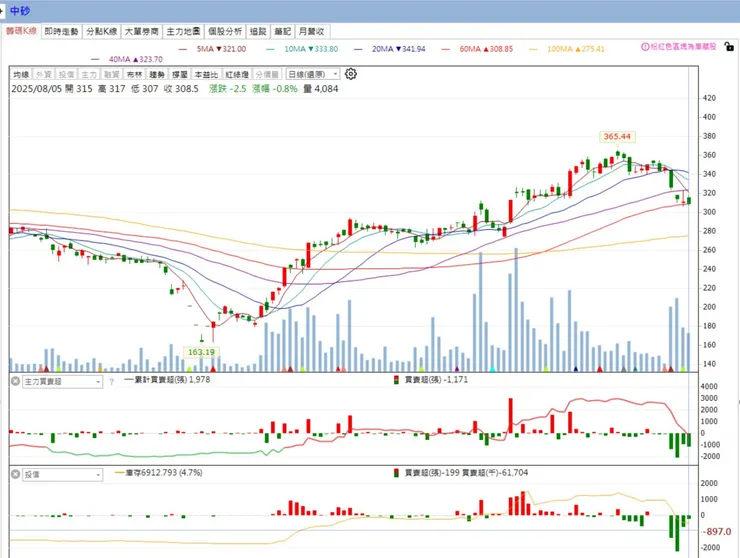The width and height of the screenshot is (740, 558).
Task: Toggle the 投信 overlay in chart toolbar
Action: (x=67, y=75)
